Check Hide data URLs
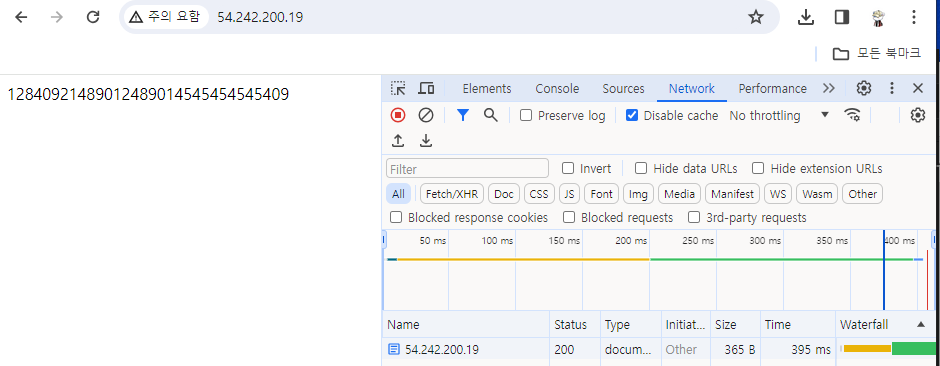The image size is (940, 366). [641, 168]
